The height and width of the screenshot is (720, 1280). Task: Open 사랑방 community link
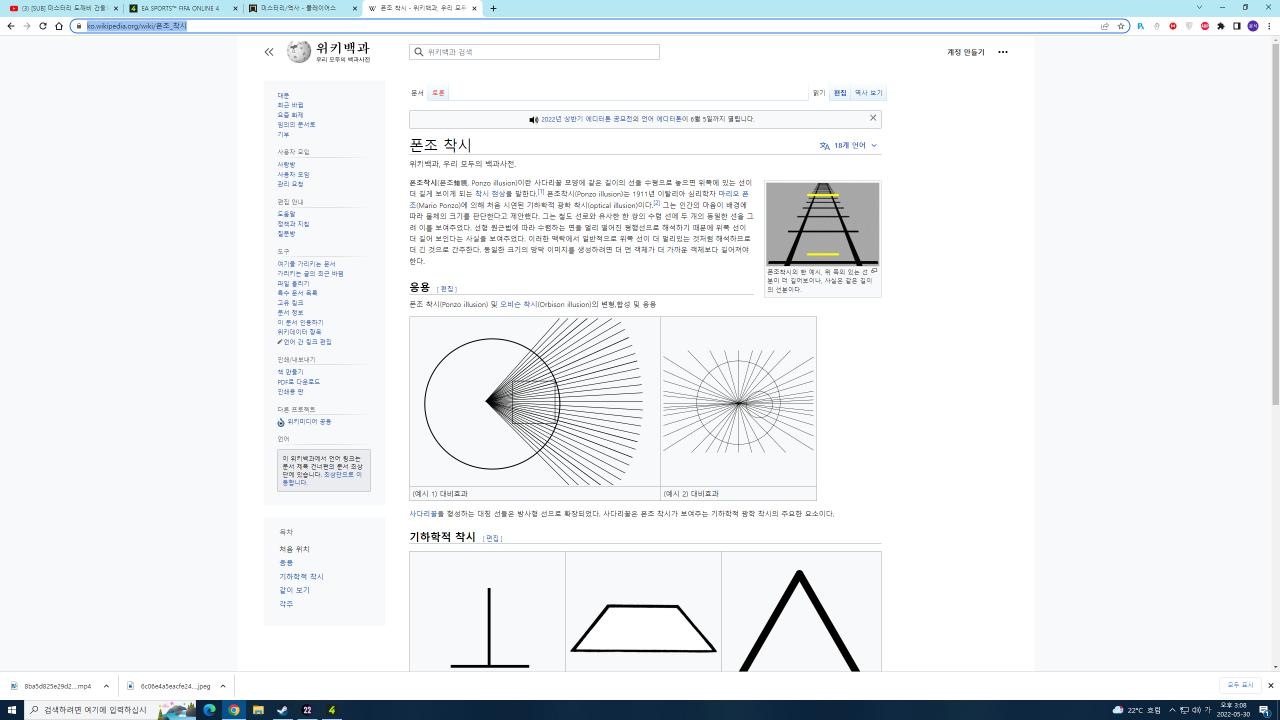pyautogui.click(x=286, y=164)
